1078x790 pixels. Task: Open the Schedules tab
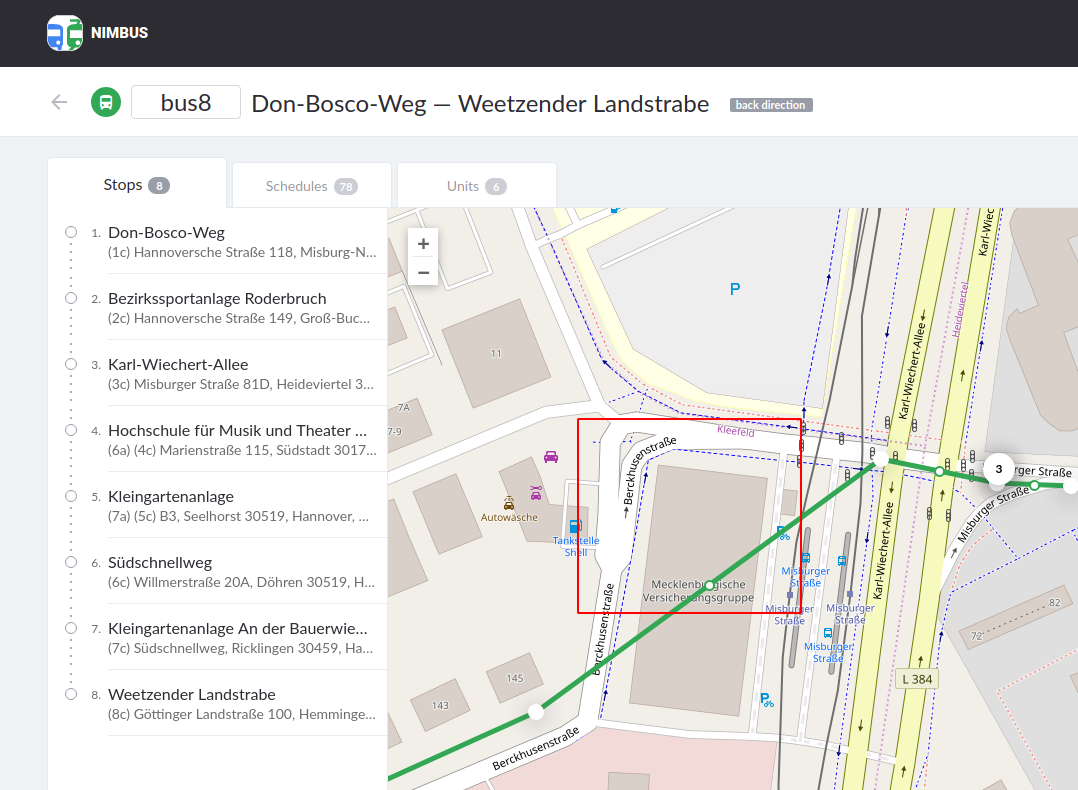pyautogui.click(x=311, y=186)
